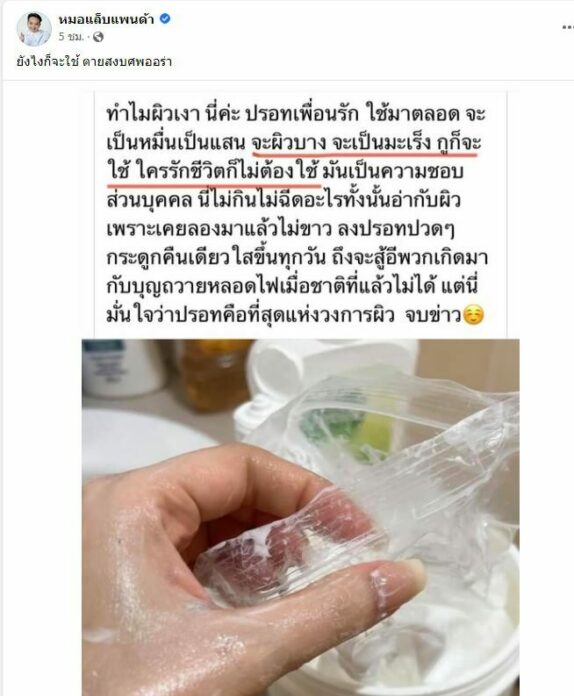Click the lotion bottle in photo background

click(x=122, y=368)
